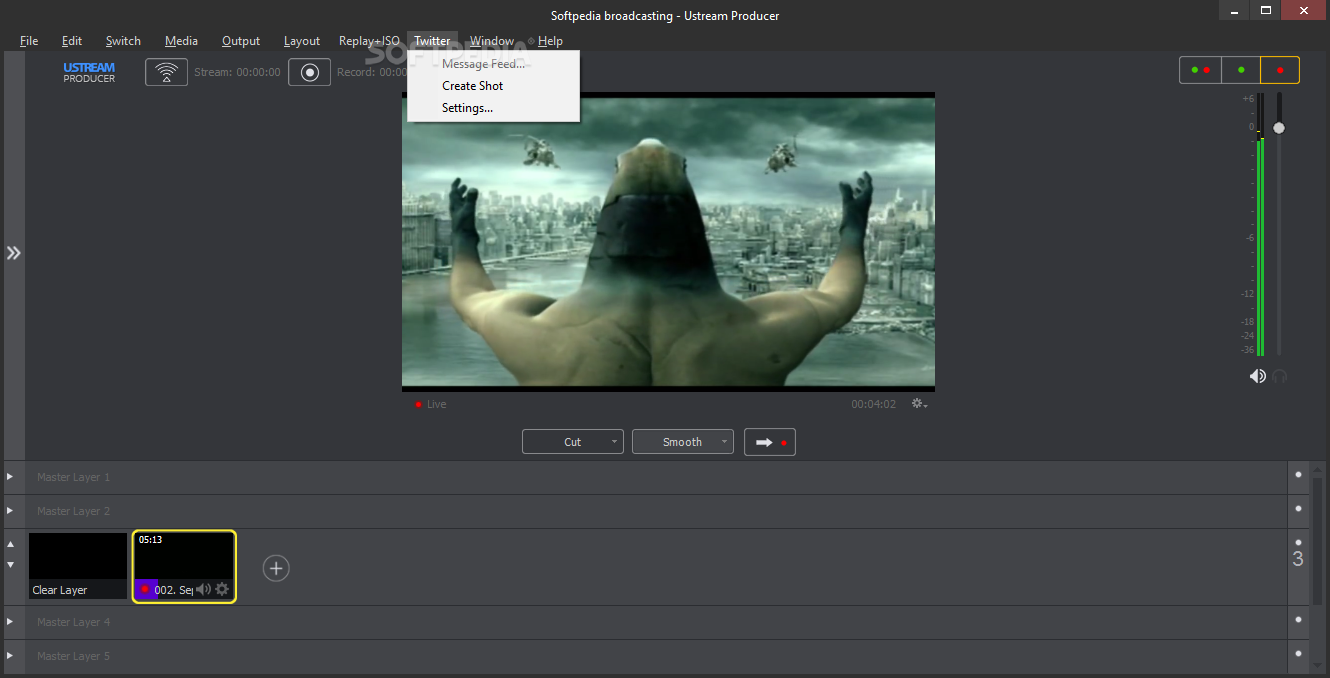
Task: Click the Master Layer 4 label
Action: 74,622
